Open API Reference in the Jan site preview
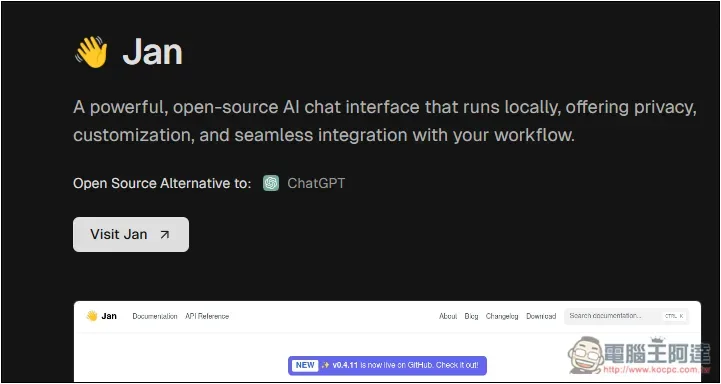 207,316
